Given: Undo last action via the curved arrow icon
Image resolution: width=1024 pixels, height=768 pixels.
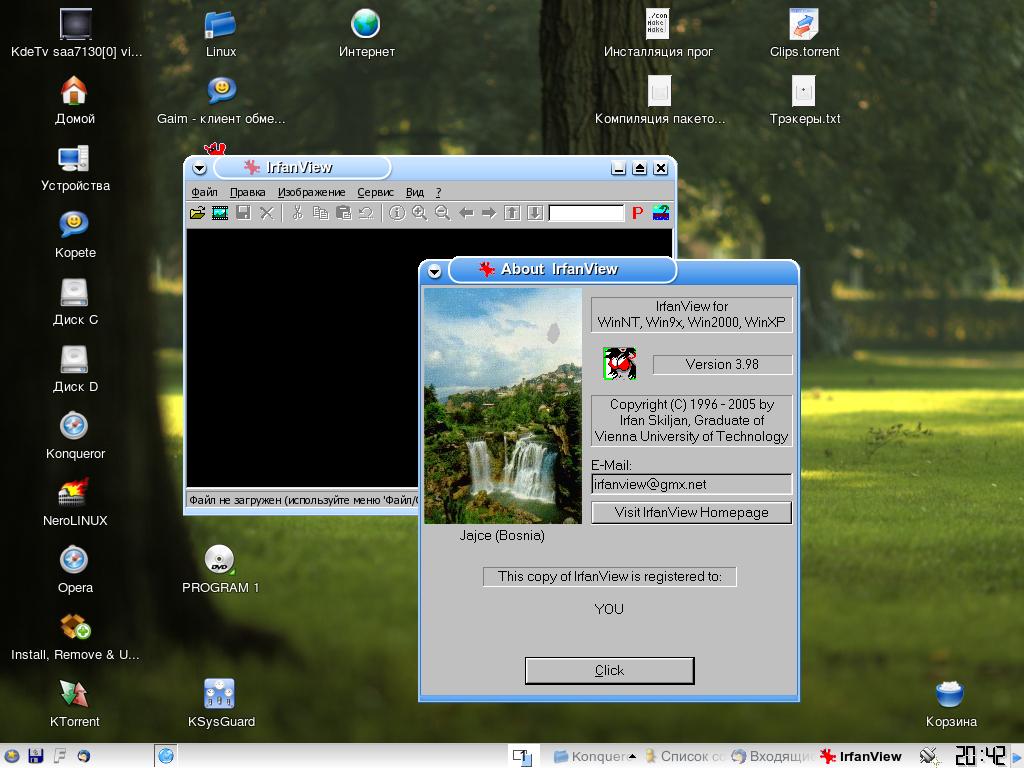Looking at the screenshot, I should coord(366,213).
